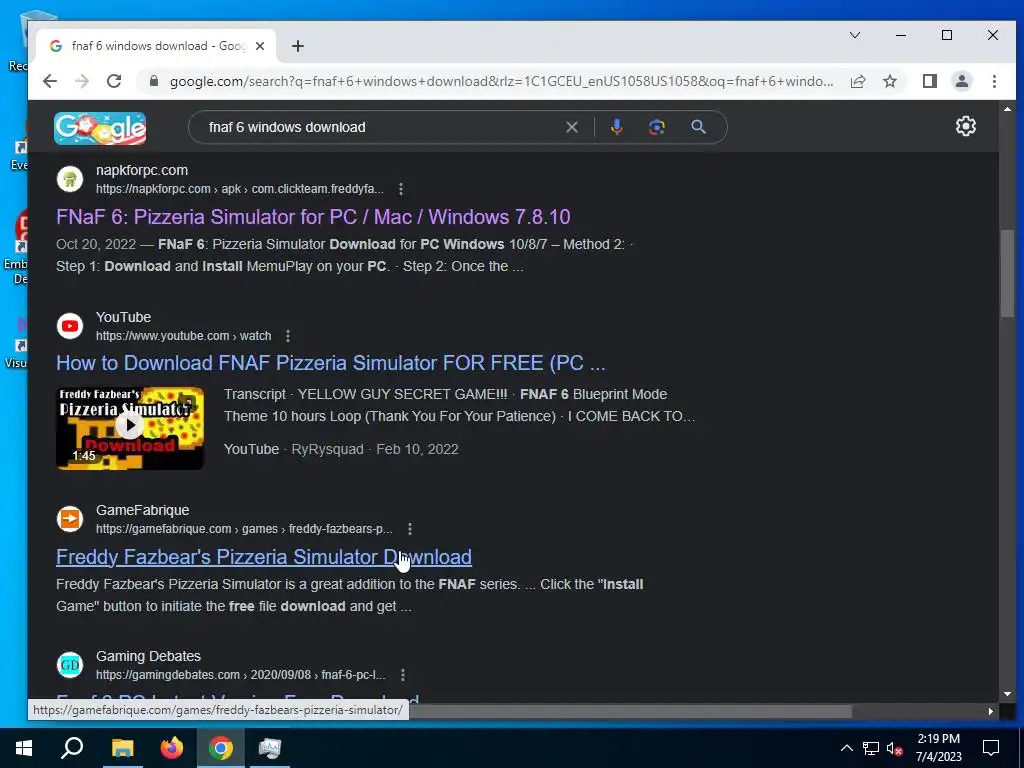Bookmark this page with the star
The height and width of the screenshot is (768, 1024).
point(889,81)
